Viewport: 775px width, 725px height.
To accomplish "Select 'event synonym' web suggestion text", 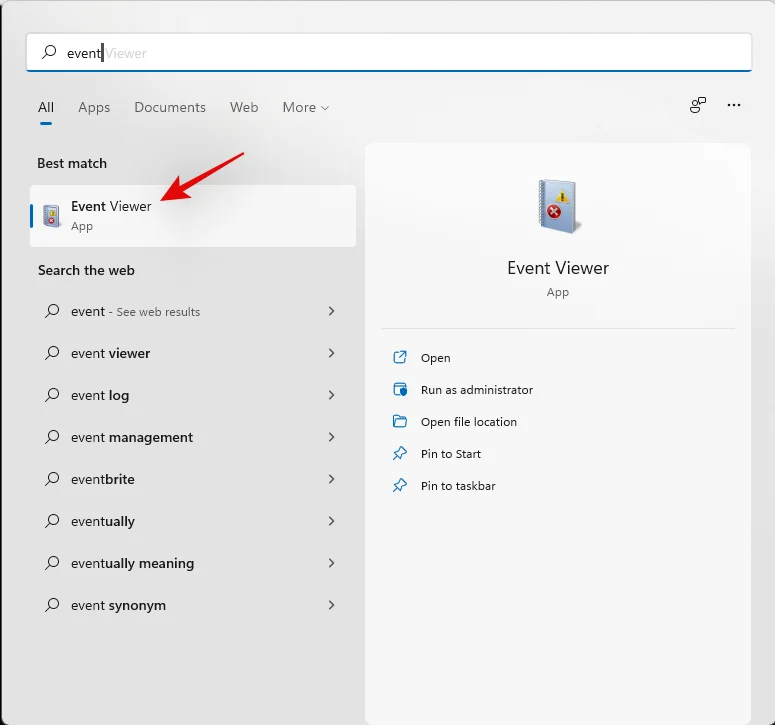I will [x=118, y=605].
